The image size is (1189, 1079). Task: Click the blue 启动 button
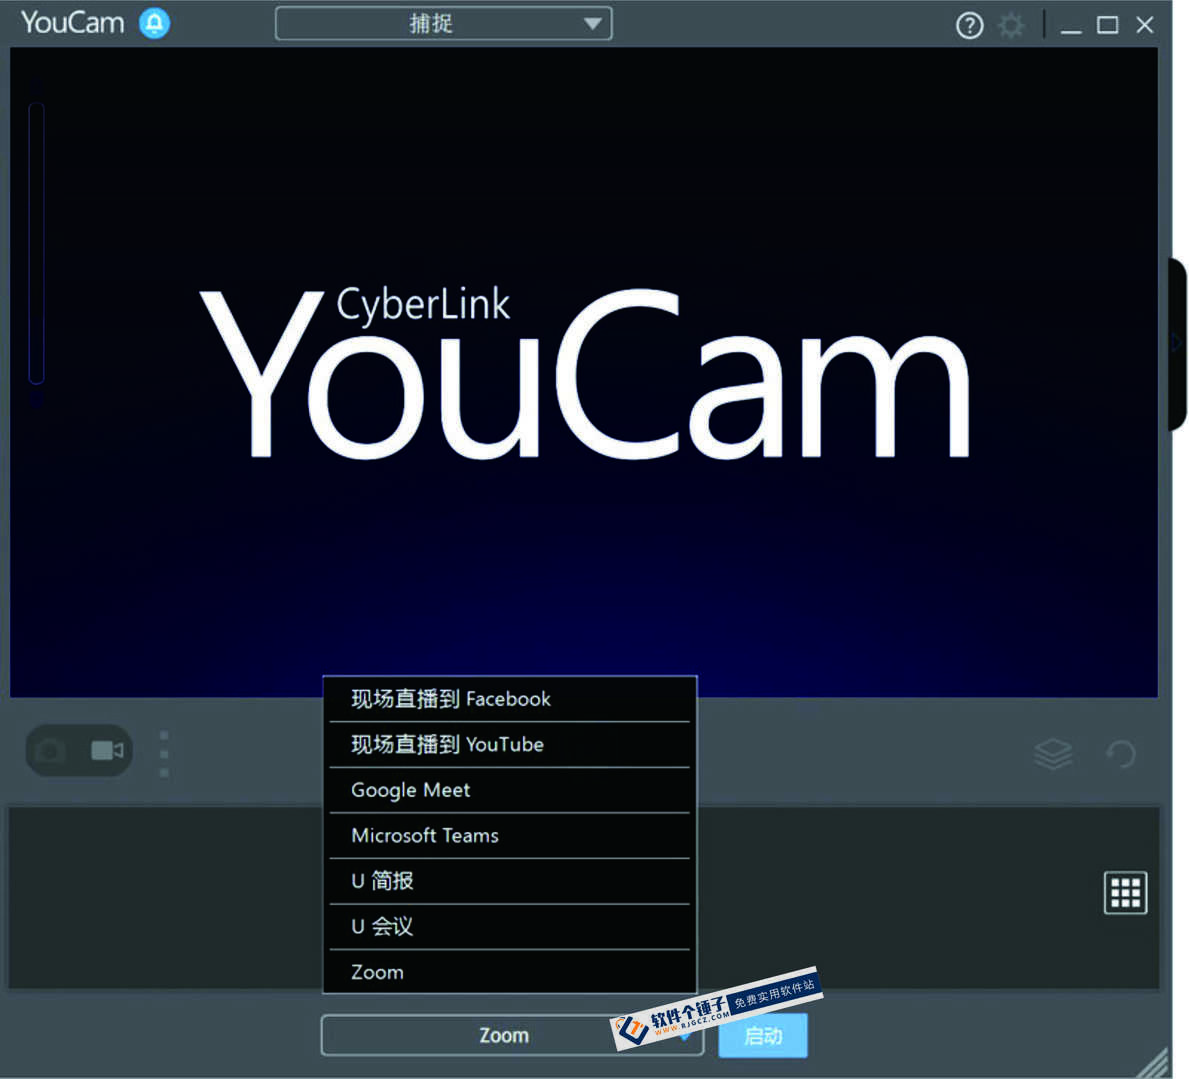click(763, 1036)
